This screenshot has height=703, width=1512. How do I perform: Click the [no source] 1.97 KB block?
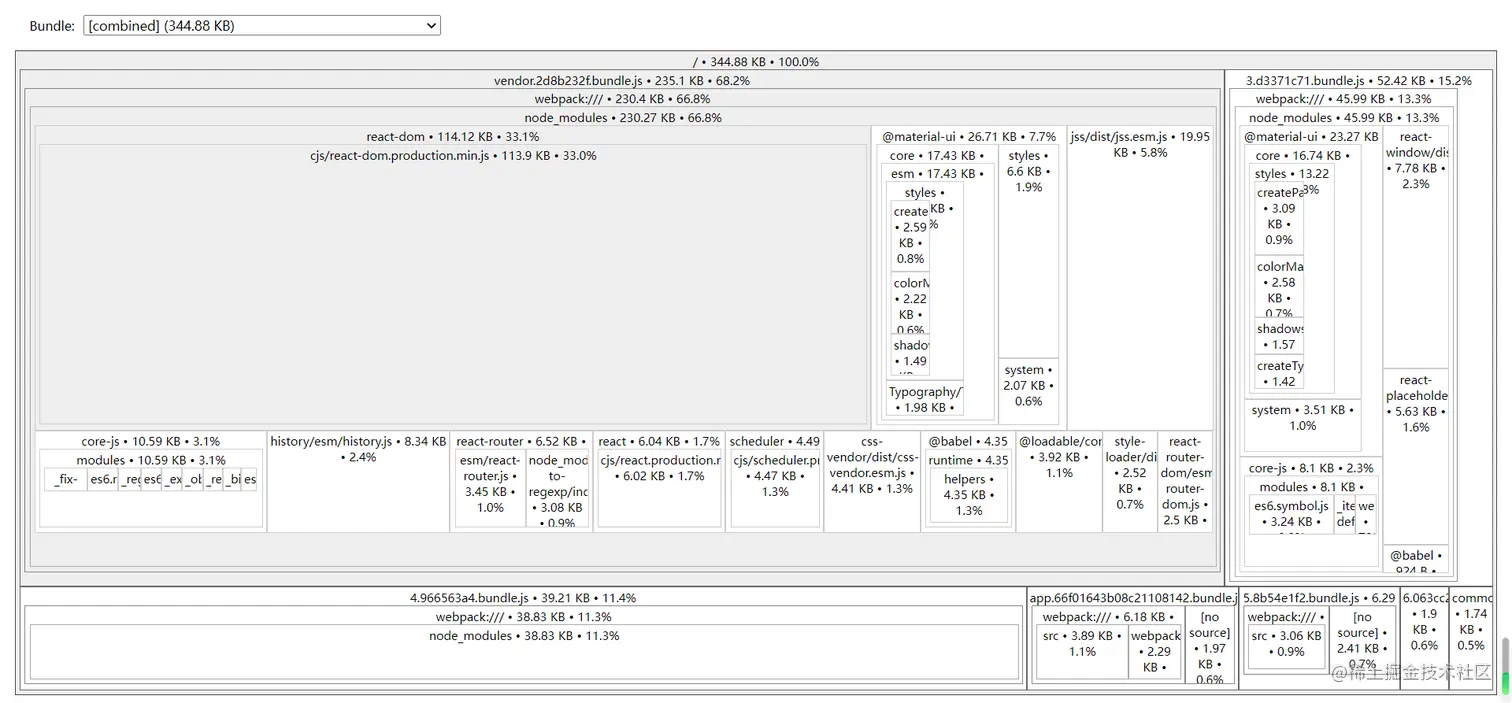pos(1210,646)
